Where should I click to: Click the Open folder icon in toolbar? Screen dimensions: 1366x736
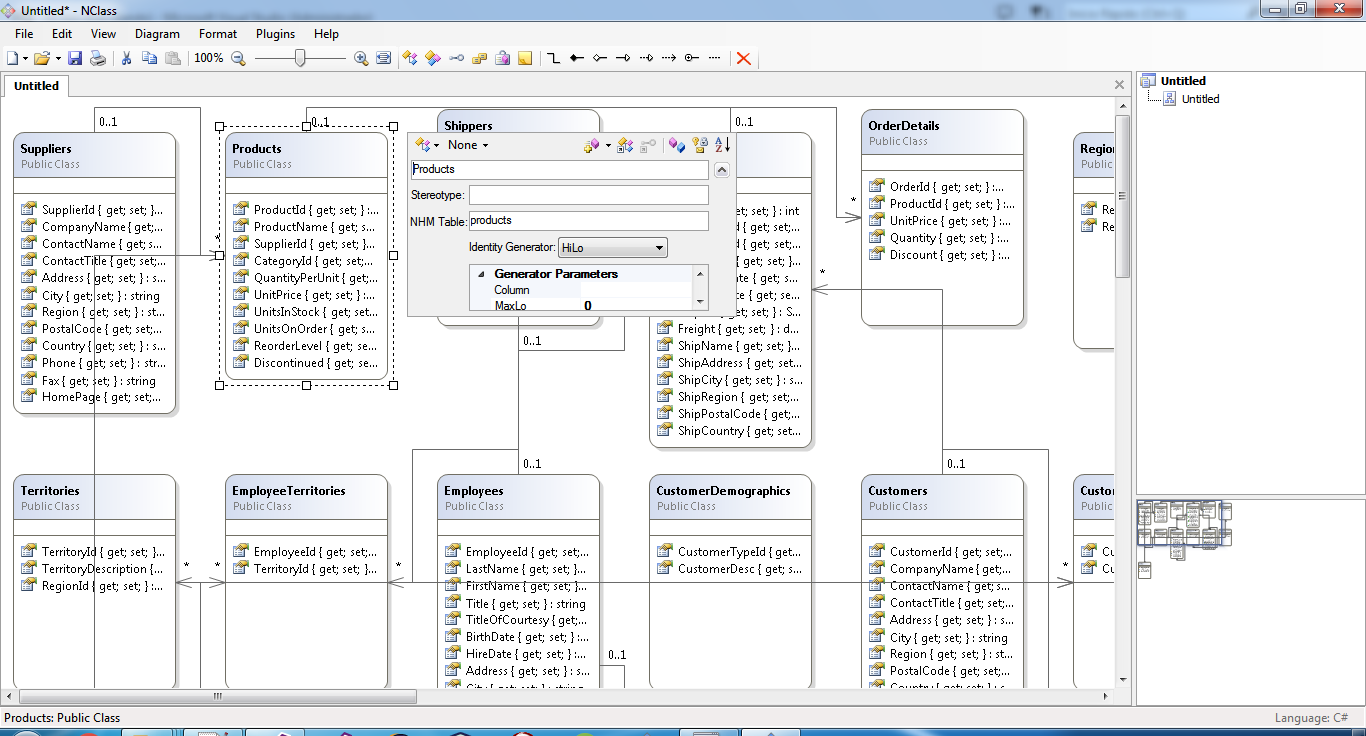pyautogui.click(x=42, y=58)
